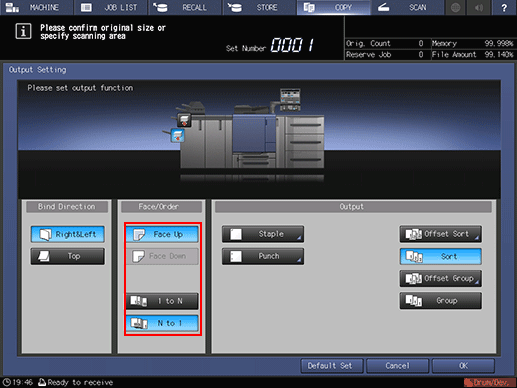
Task: Select the upper output tray icon on printer
Action: click(x=184, y=120)
